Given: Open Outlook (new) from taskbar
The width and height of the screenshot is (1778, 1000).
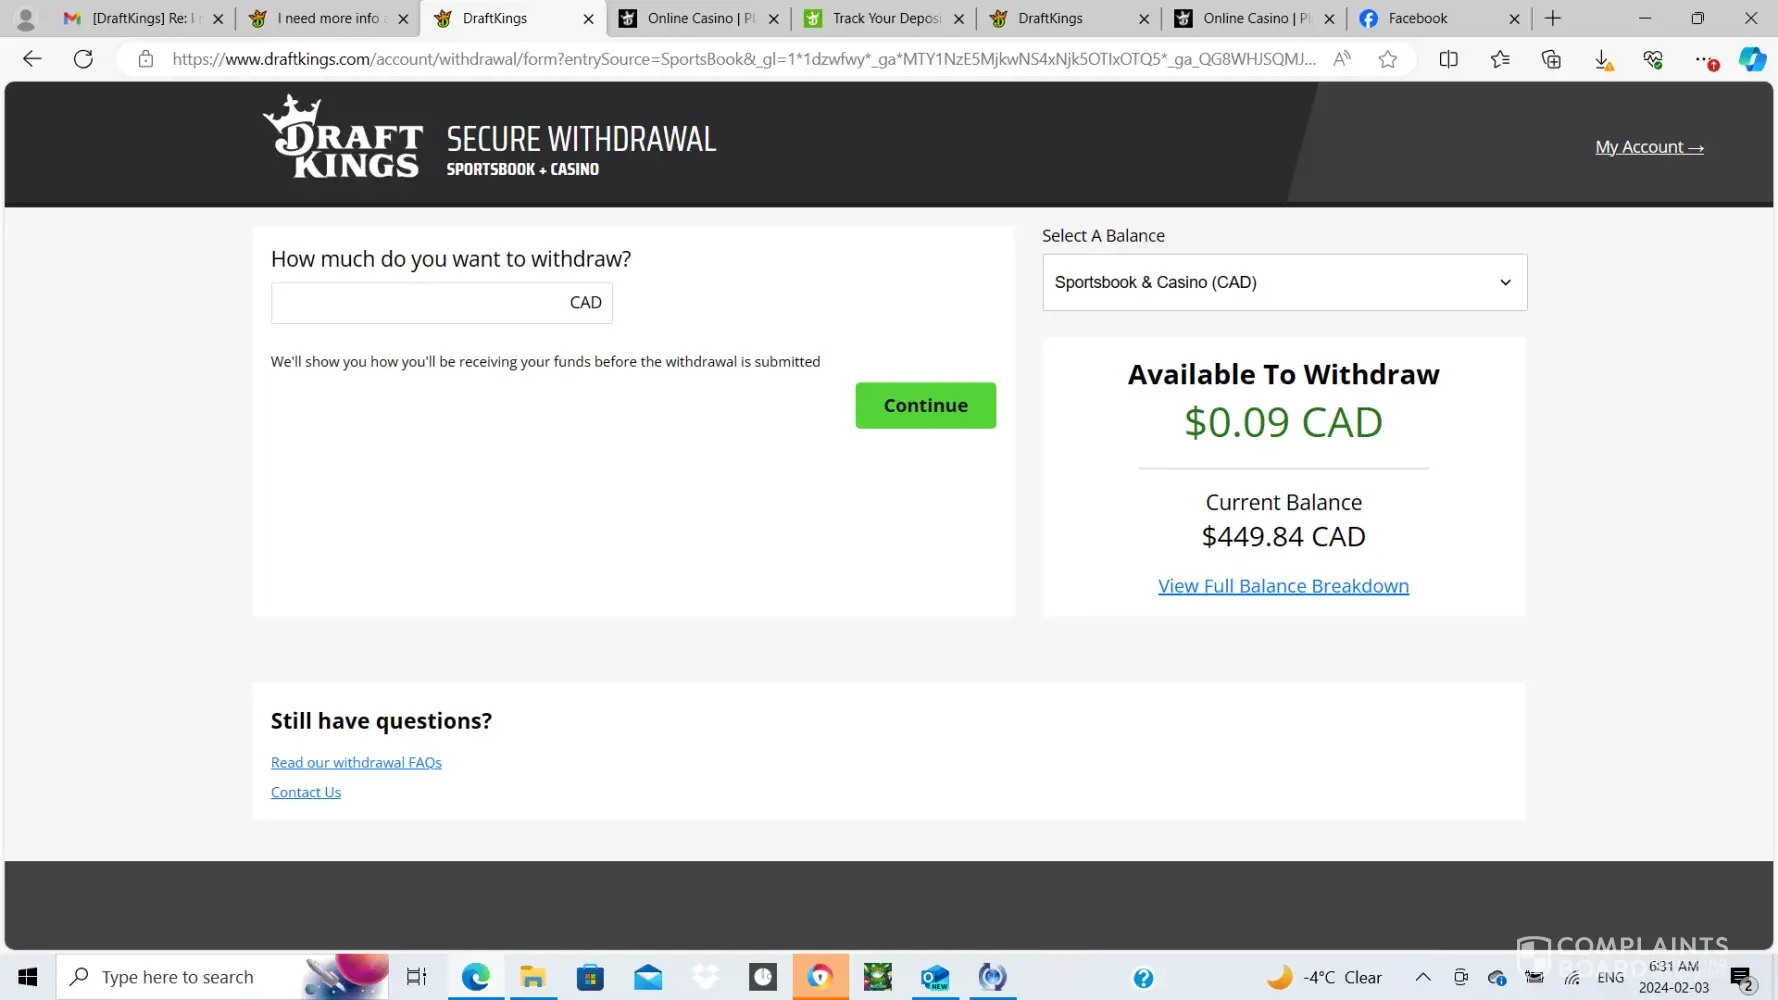Looking at the screenshot, I should (935, 977).
